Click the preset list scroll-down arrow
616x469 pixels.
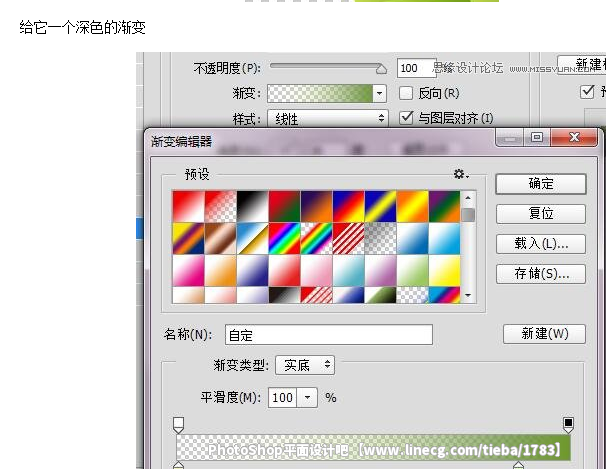pos(468,295)
